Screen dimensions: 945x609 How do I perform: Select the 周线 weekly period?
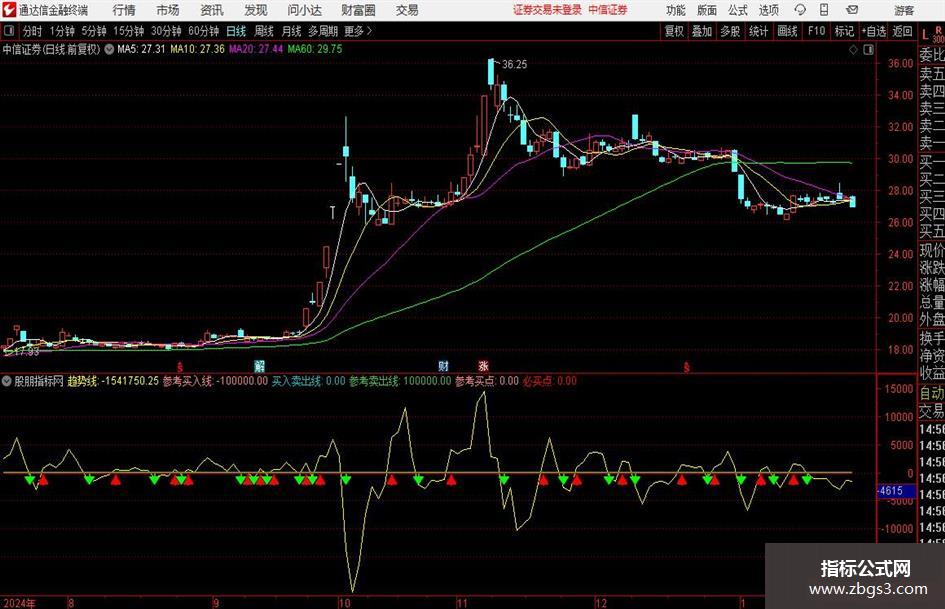point(263,31)
